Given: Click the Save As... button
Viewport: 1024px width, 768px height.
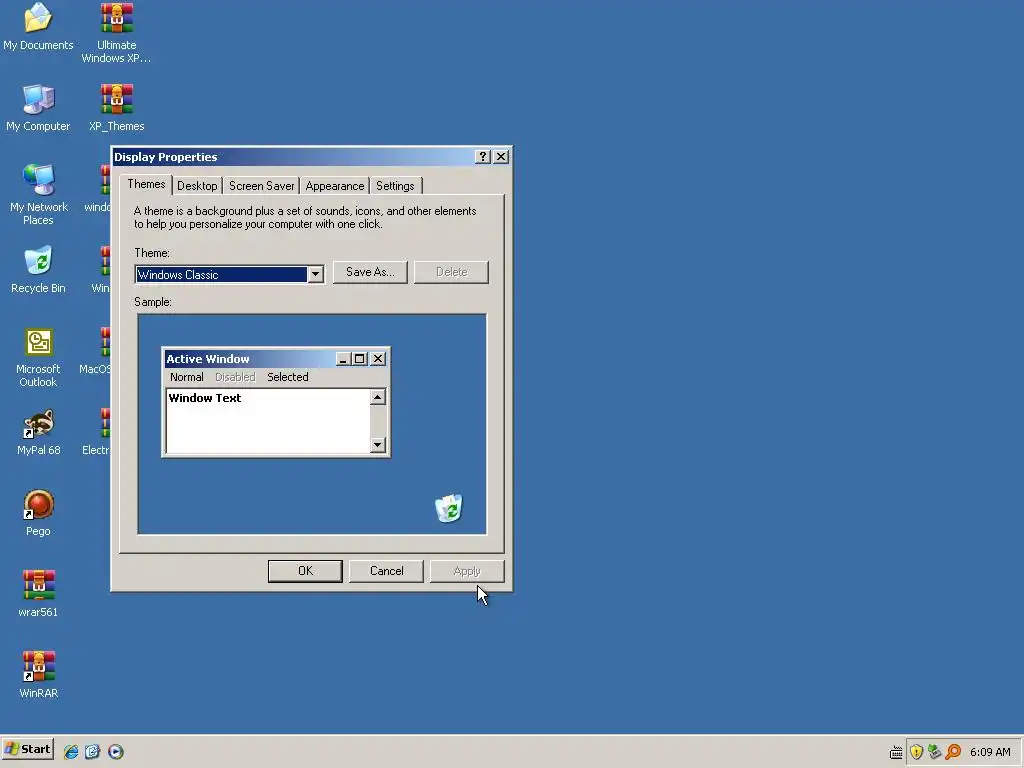Looking at the screenshot, I should coord(370,272).
